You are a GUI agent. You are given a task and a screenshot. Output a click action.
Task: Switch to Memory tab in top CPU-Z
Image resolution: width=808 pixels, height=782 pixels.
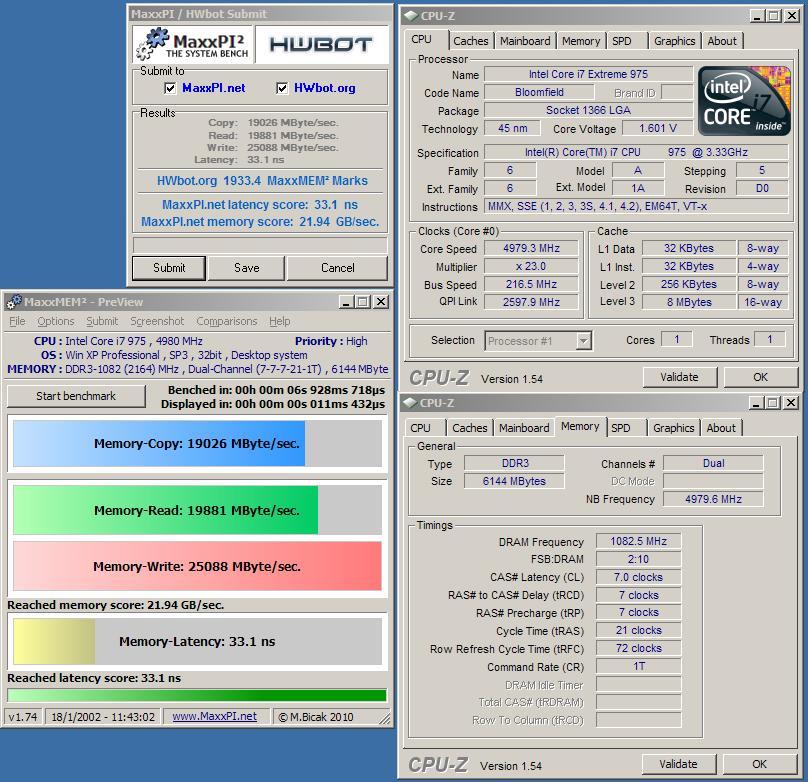pyautogui.click(x=581, y=41)
